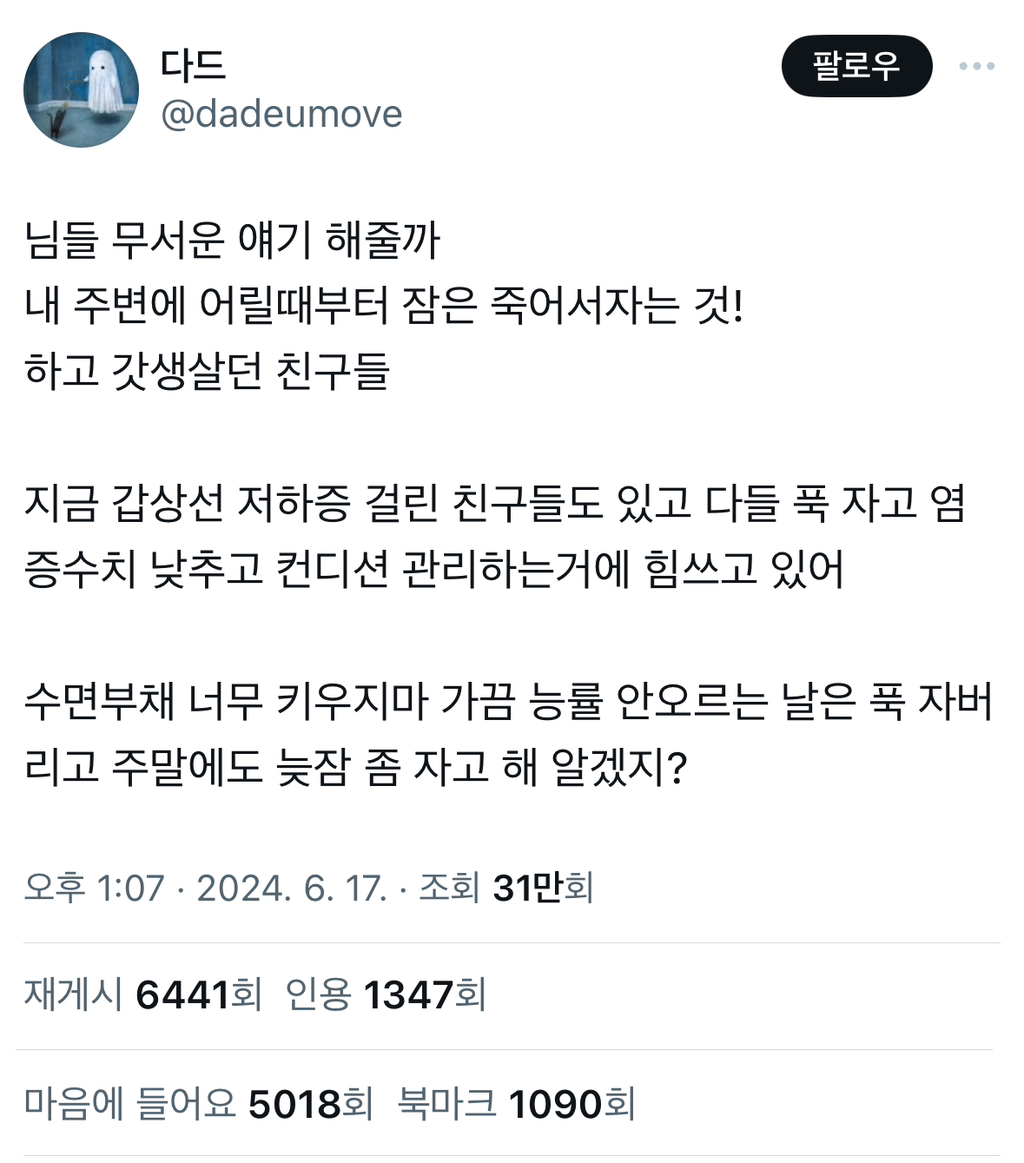Click the 2024. 6. 17. date

291,887
